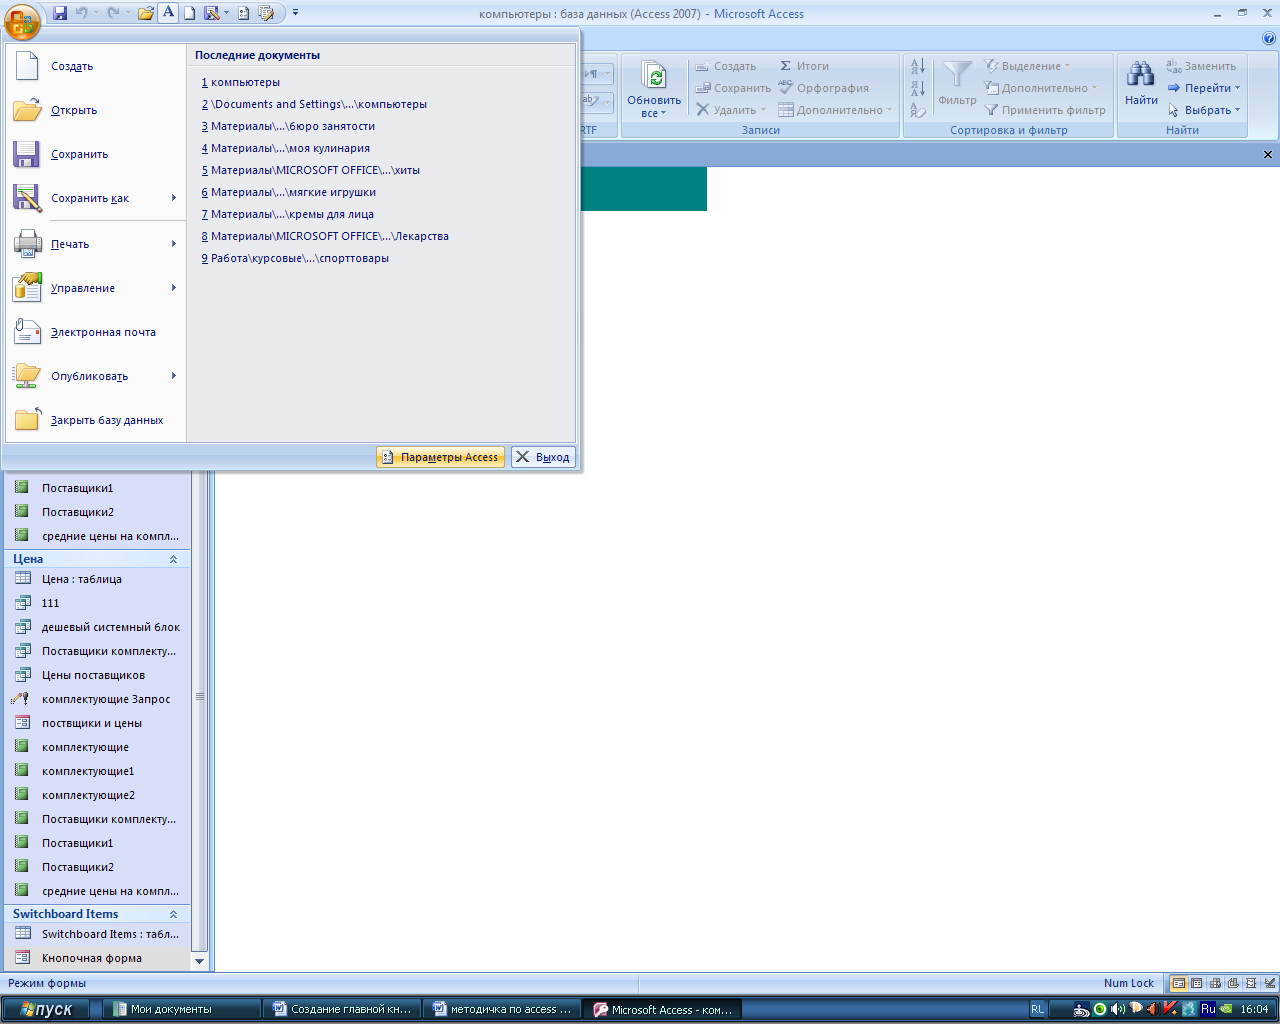
Task: Click the ascending sort icon
Action: (918, 66)
